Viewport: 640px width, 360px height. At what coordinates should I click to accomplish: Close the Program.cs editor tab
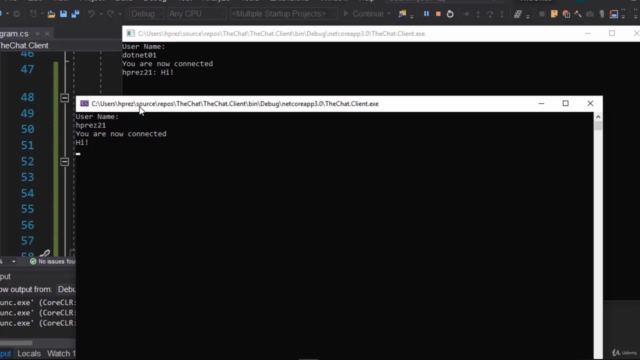[x=47, y=34]
